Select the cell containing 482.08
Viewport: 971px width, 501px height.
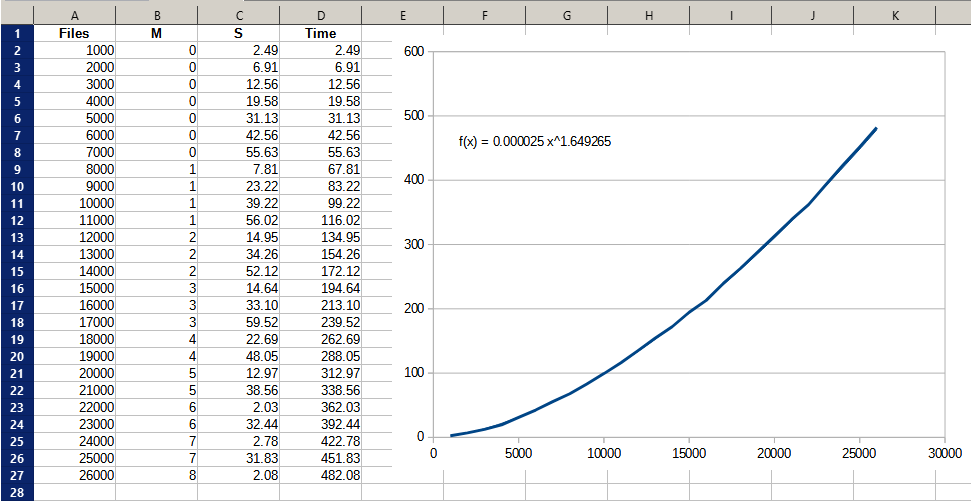pyautogui.click(x=321, y=476)
